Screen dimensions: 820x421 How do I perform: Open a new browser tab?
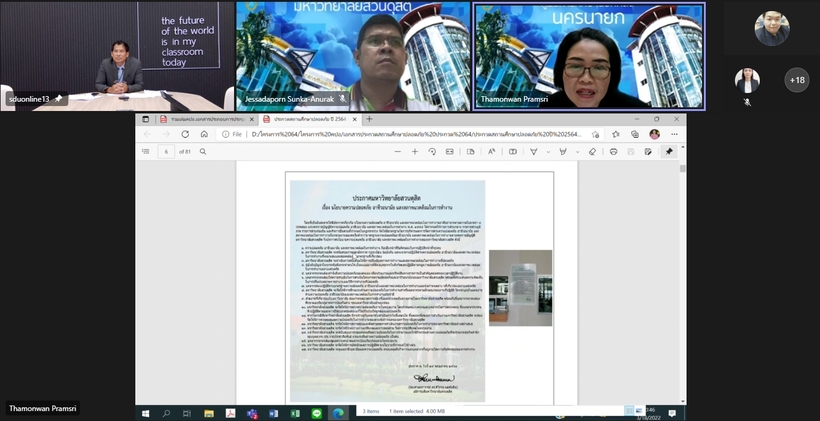369,119
